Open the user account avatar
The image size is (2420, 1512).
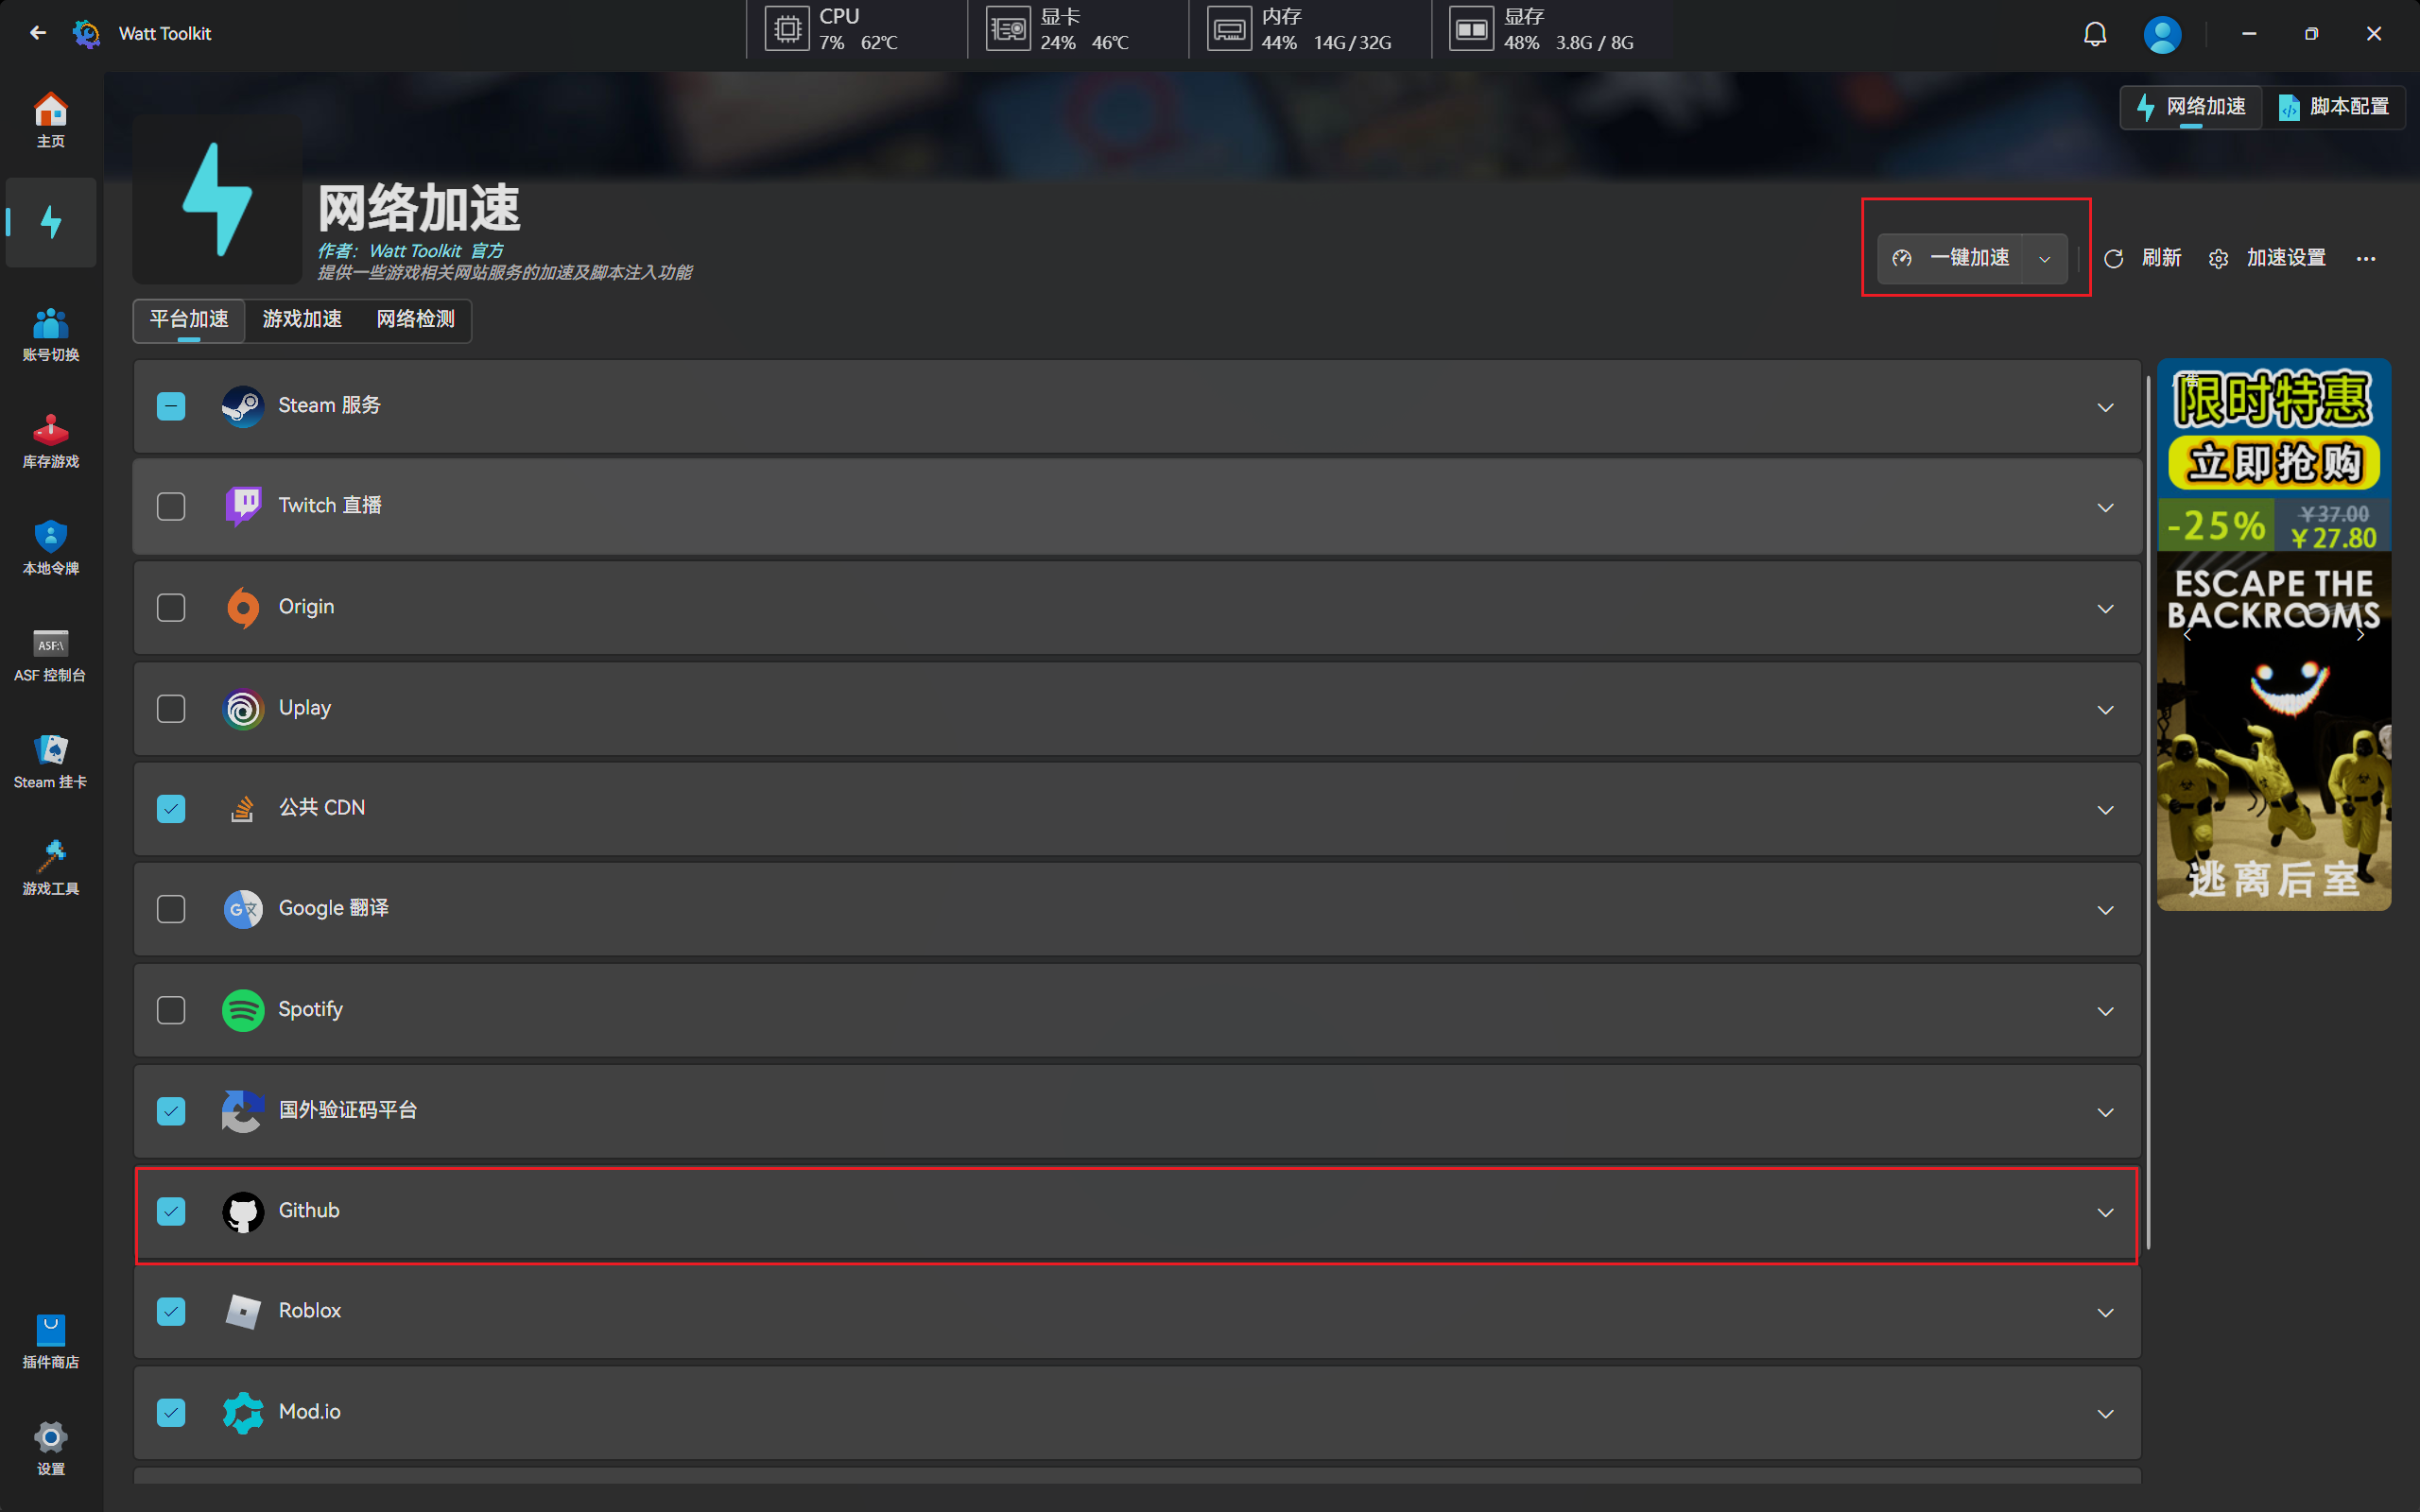pyautogui.click(x=2161, y=34)
